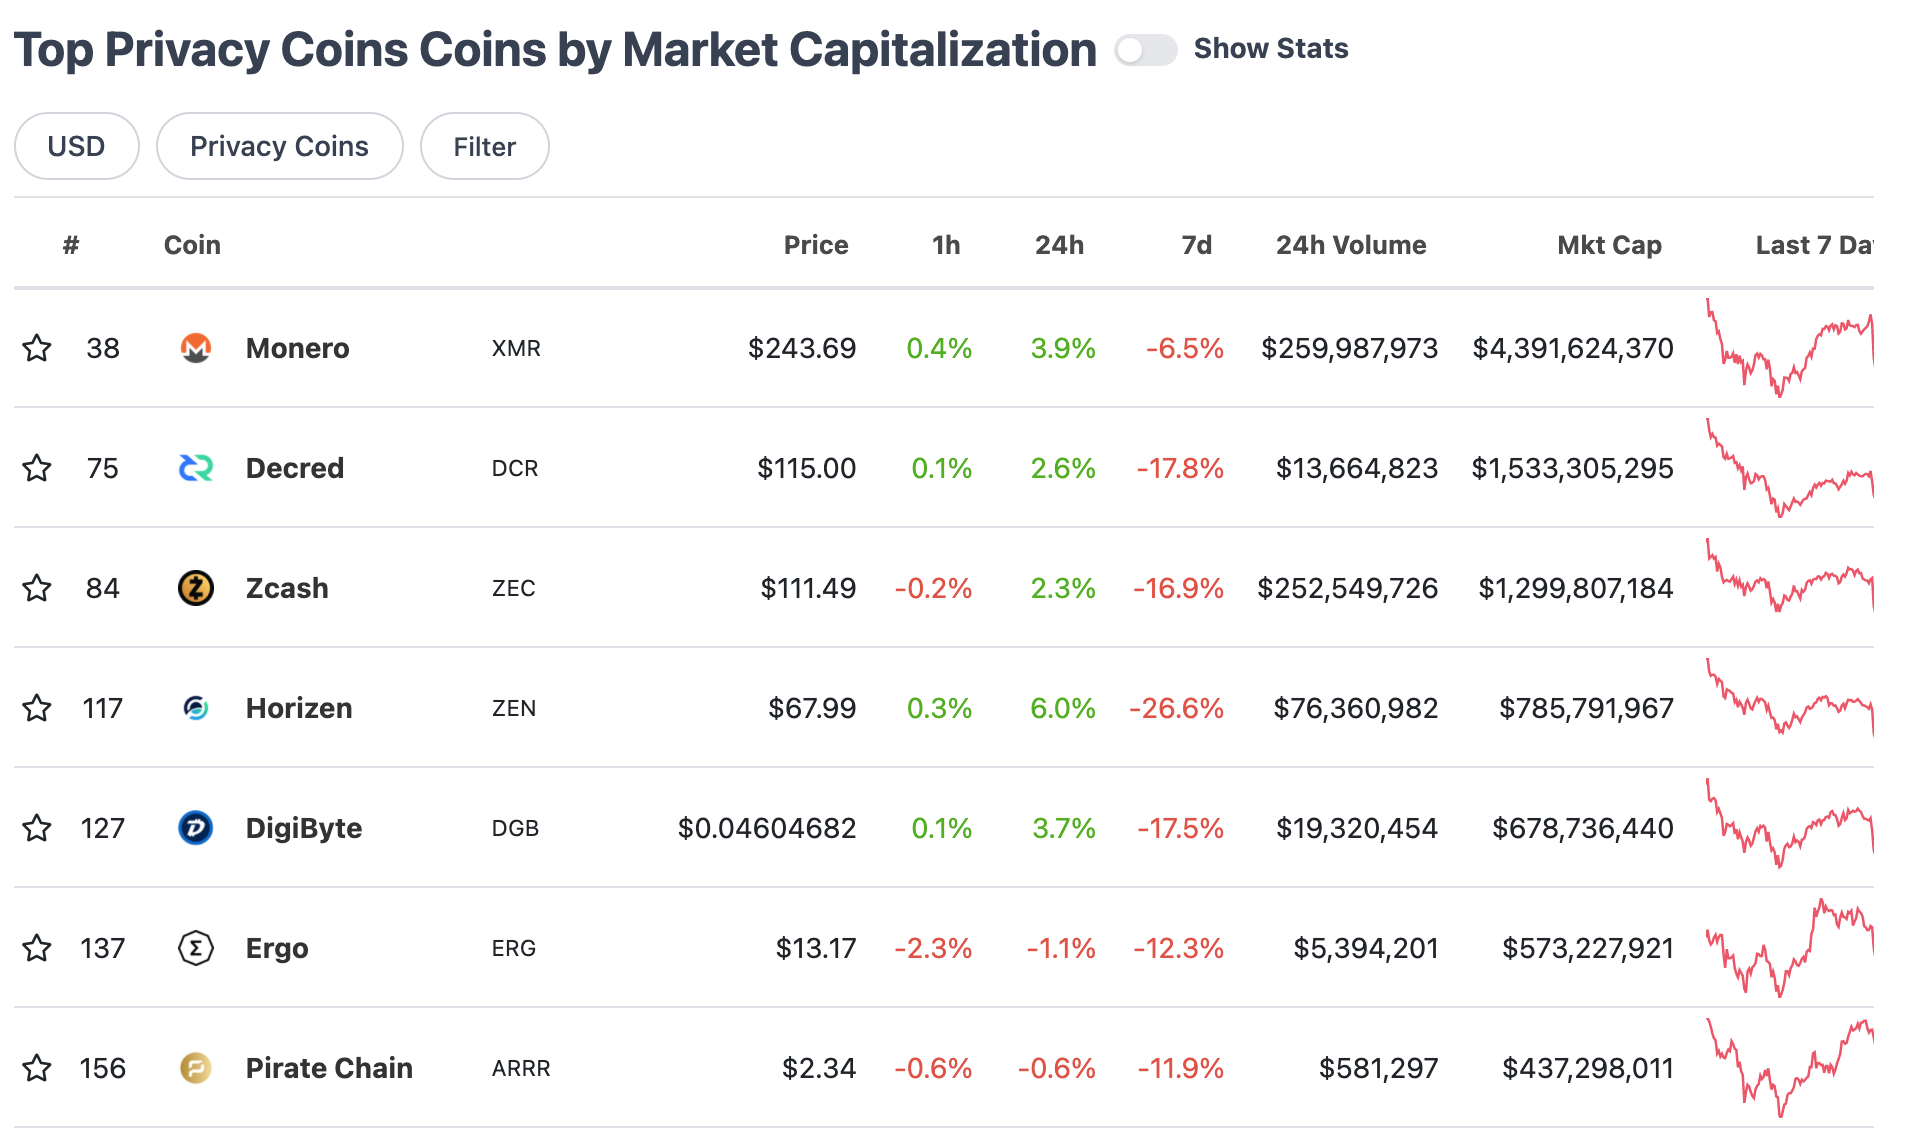Click the Pirate Chain logo icon
The width and height of the screenshot is (1918, 1128).
click(x=195, y=1068)
